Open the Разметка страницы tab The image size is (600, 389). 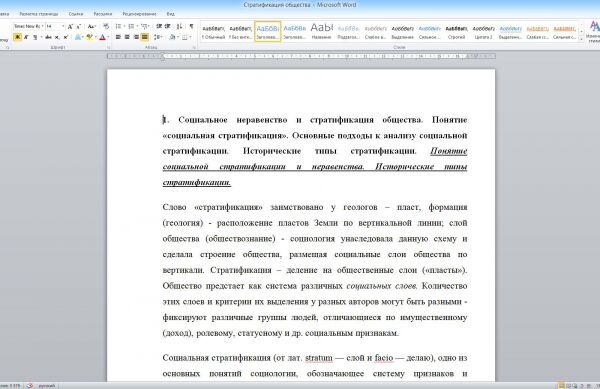(39, 14)
